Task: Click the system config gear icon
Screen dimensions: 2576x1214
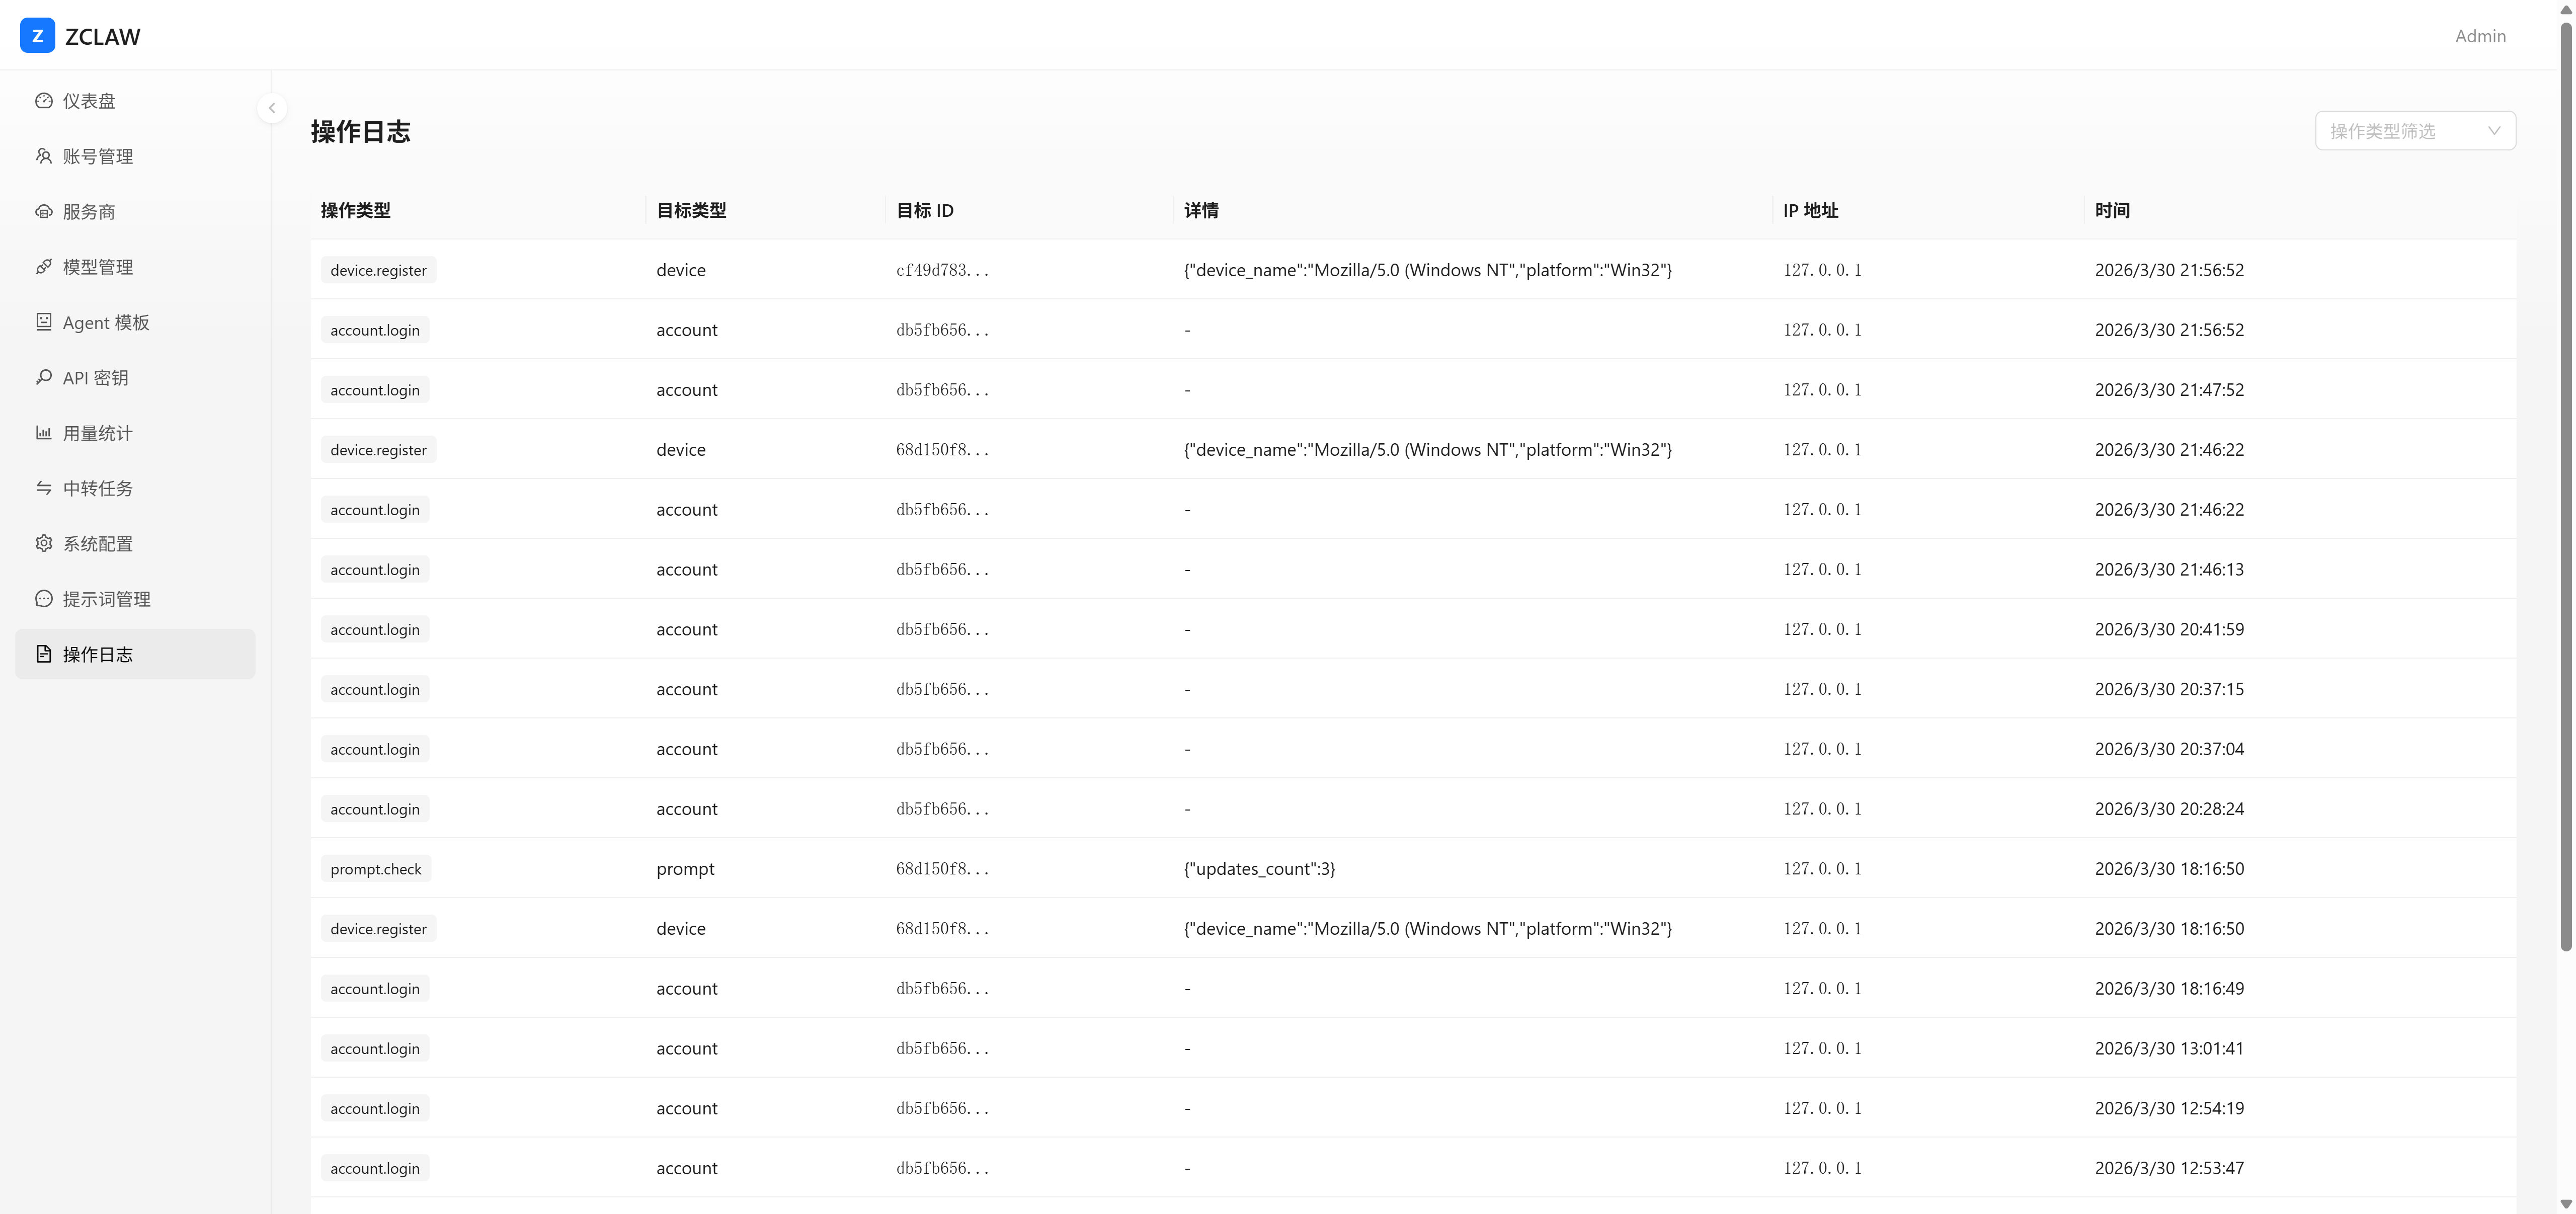Action: click(x=43, y=543)
